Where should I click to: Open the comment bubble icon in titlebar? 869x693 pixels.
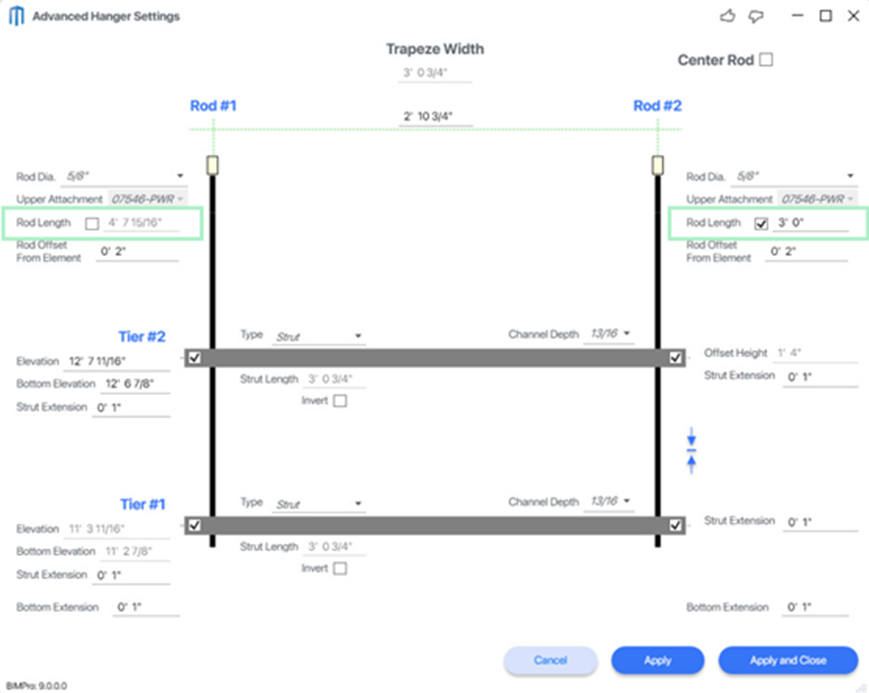pyautogui.click(x=756, y=16)
